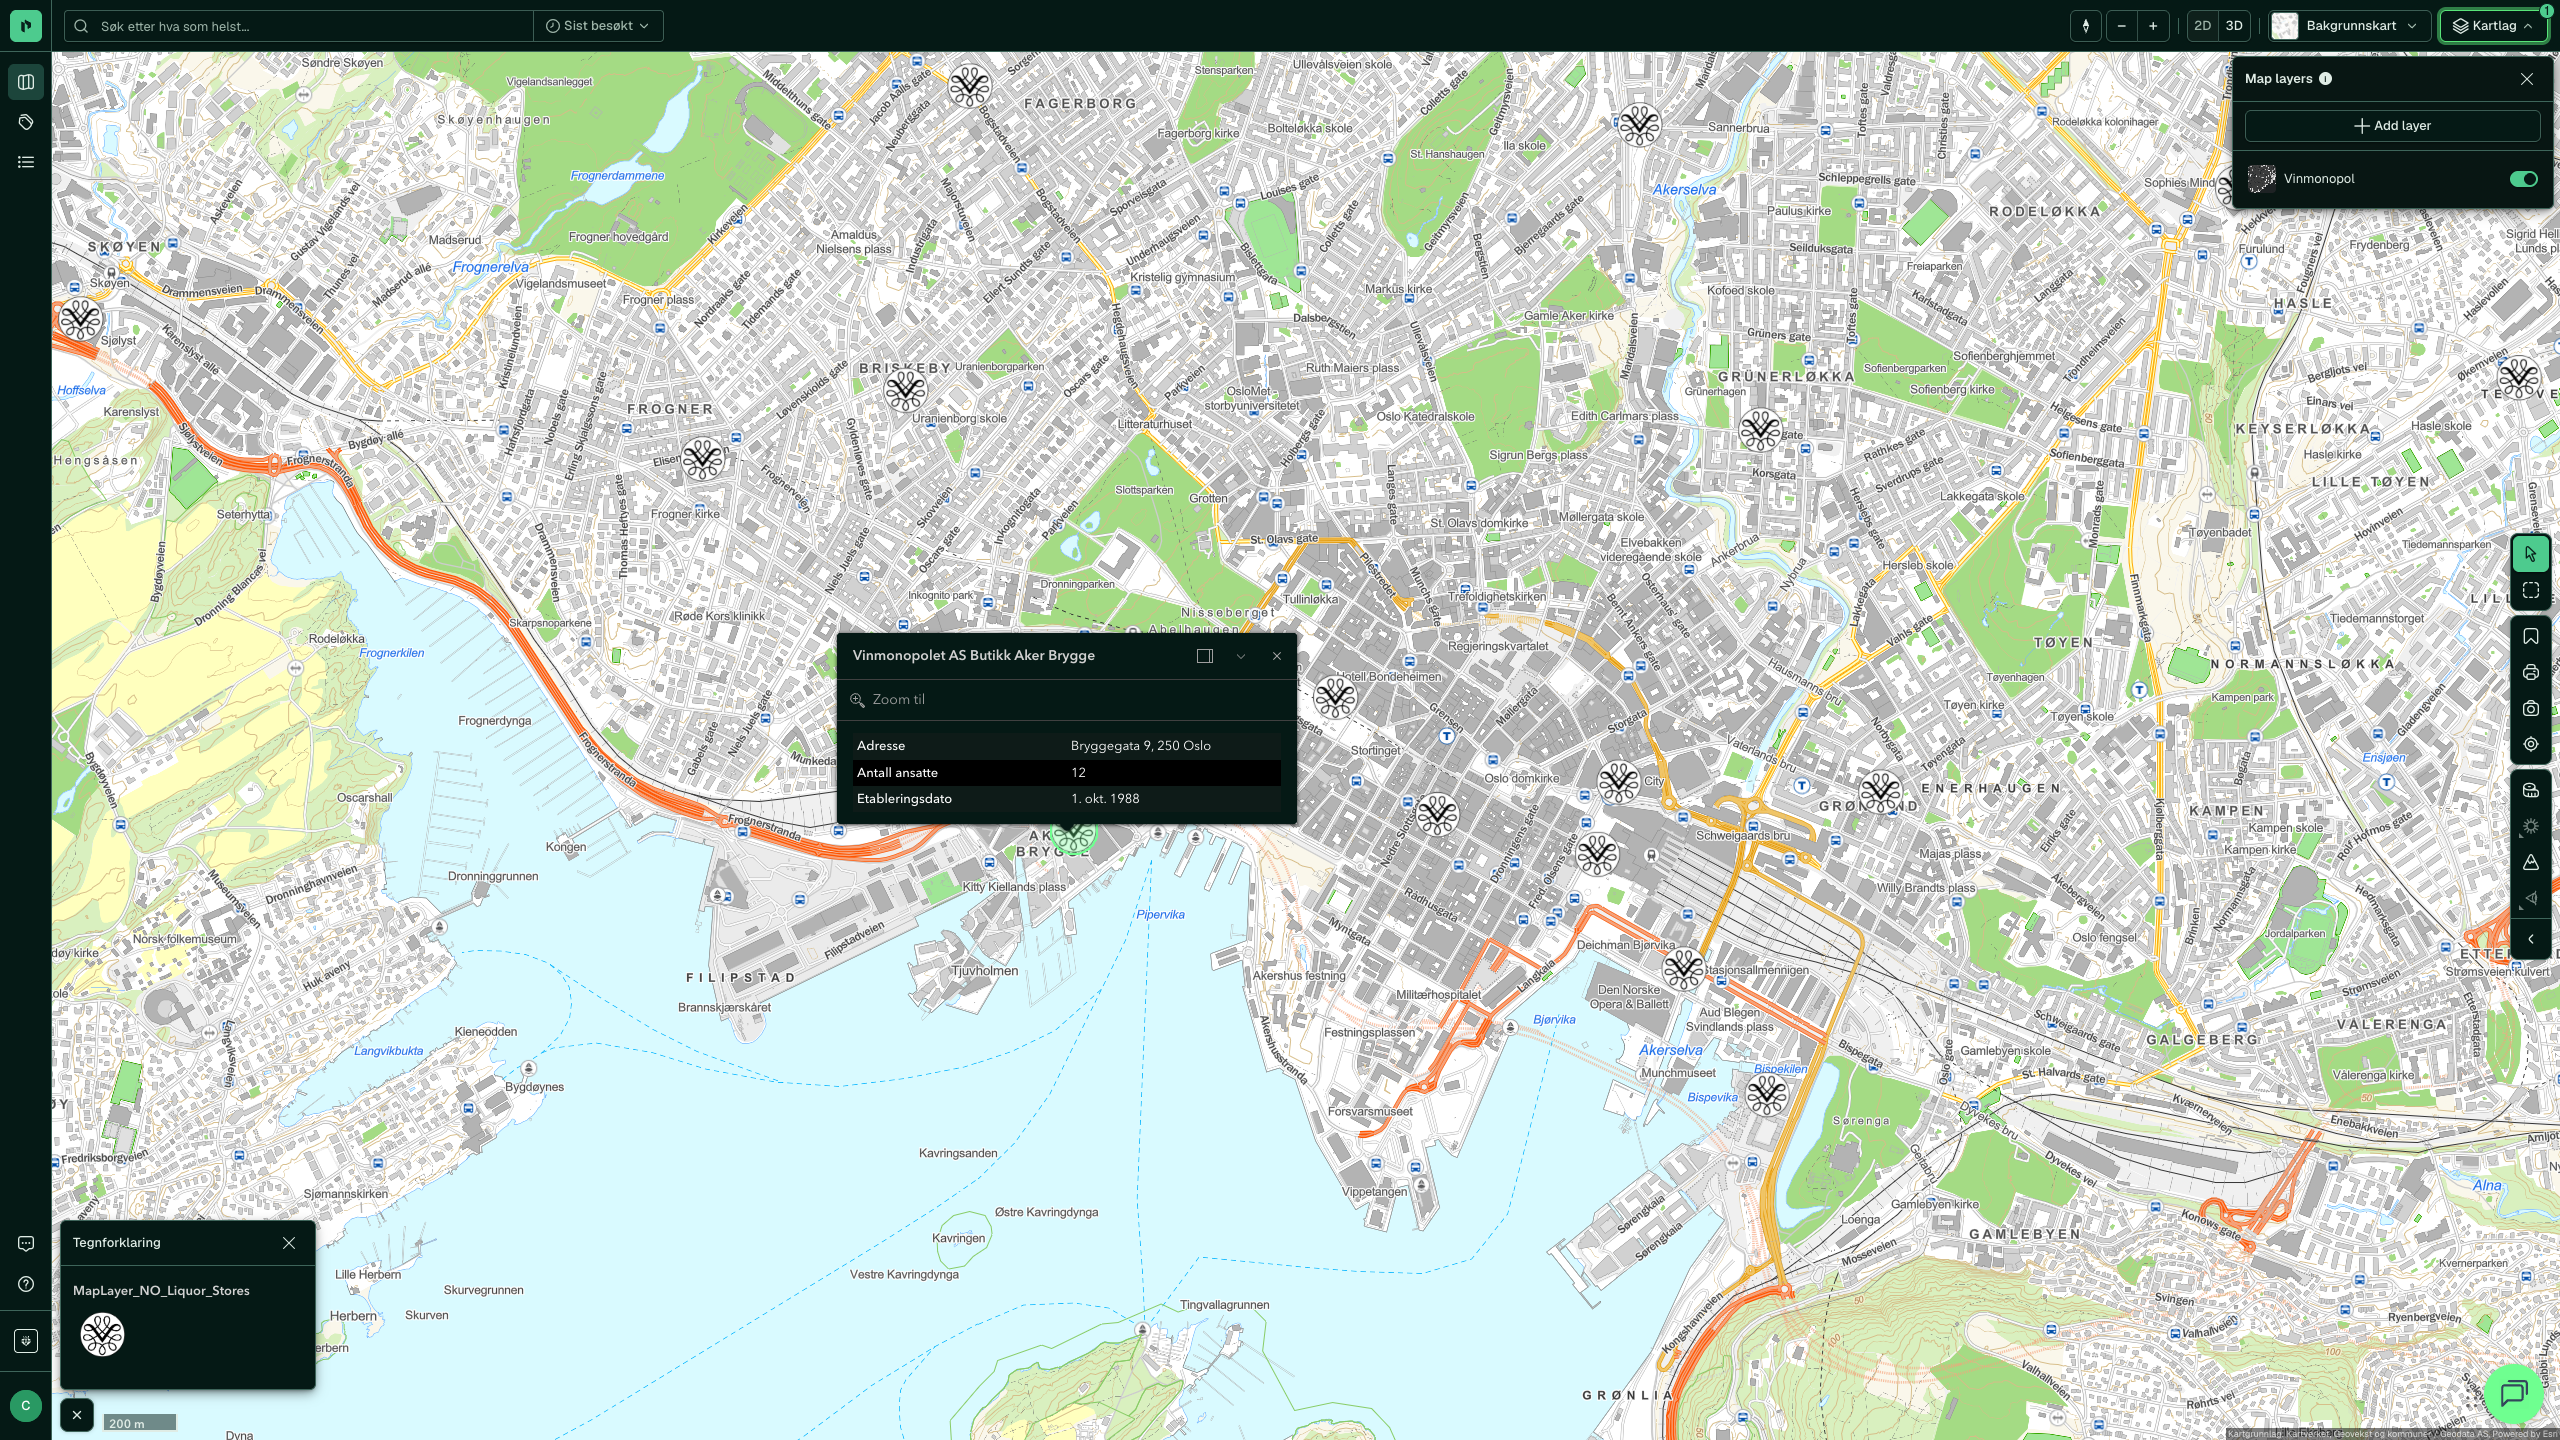The width and height of the screenshot is (2560, 1440).
Task: Open the user profile avatar C
Action: (26, 1405)
